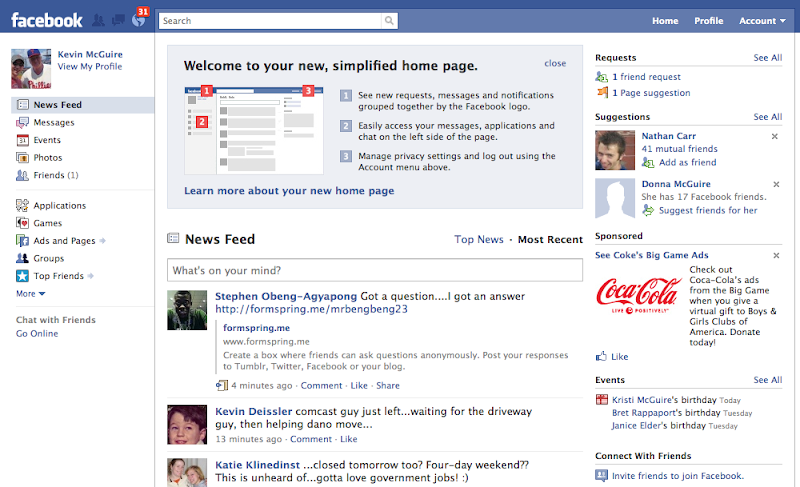Click the birthday gift icon under Events
Screen dimensions: 800x487
click(602, 399)
